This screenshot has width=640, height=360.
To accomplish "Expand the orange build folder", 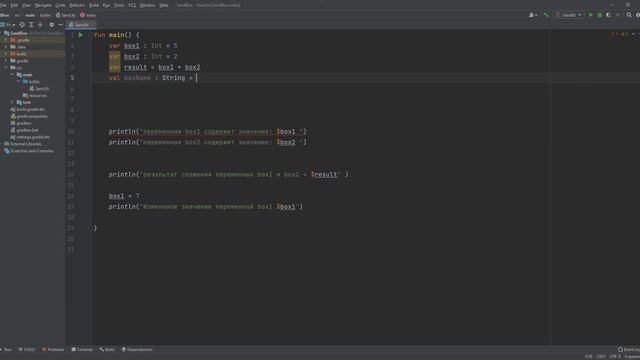I will click(x=6, y=54).
